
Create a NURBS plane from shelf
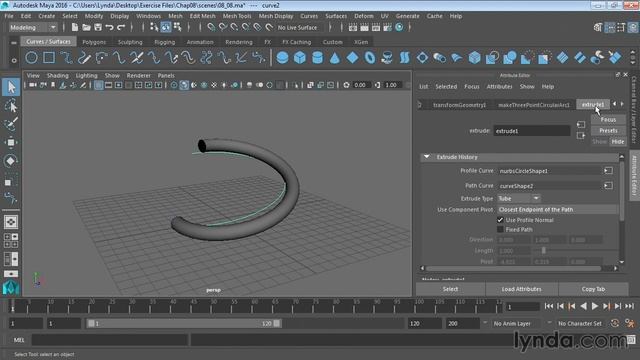point(352,58)
